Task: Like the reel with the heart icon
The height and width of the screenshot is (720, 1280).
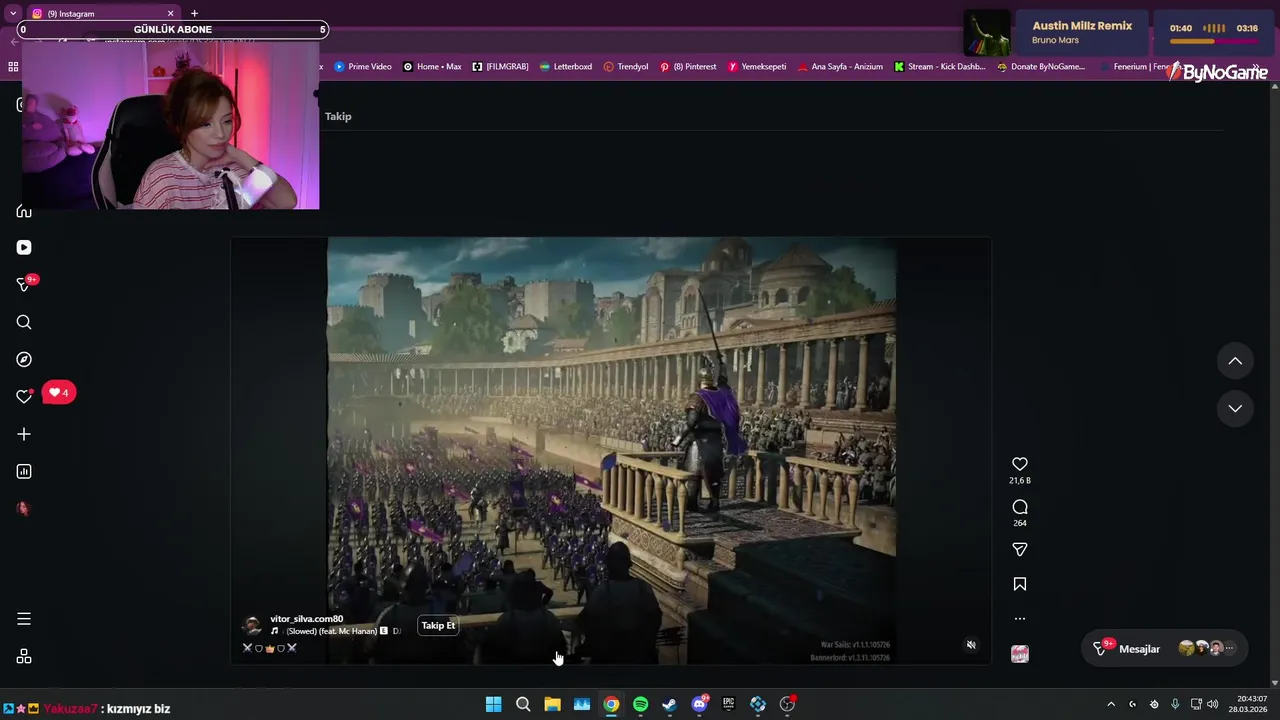Action: pos(1020,464)
